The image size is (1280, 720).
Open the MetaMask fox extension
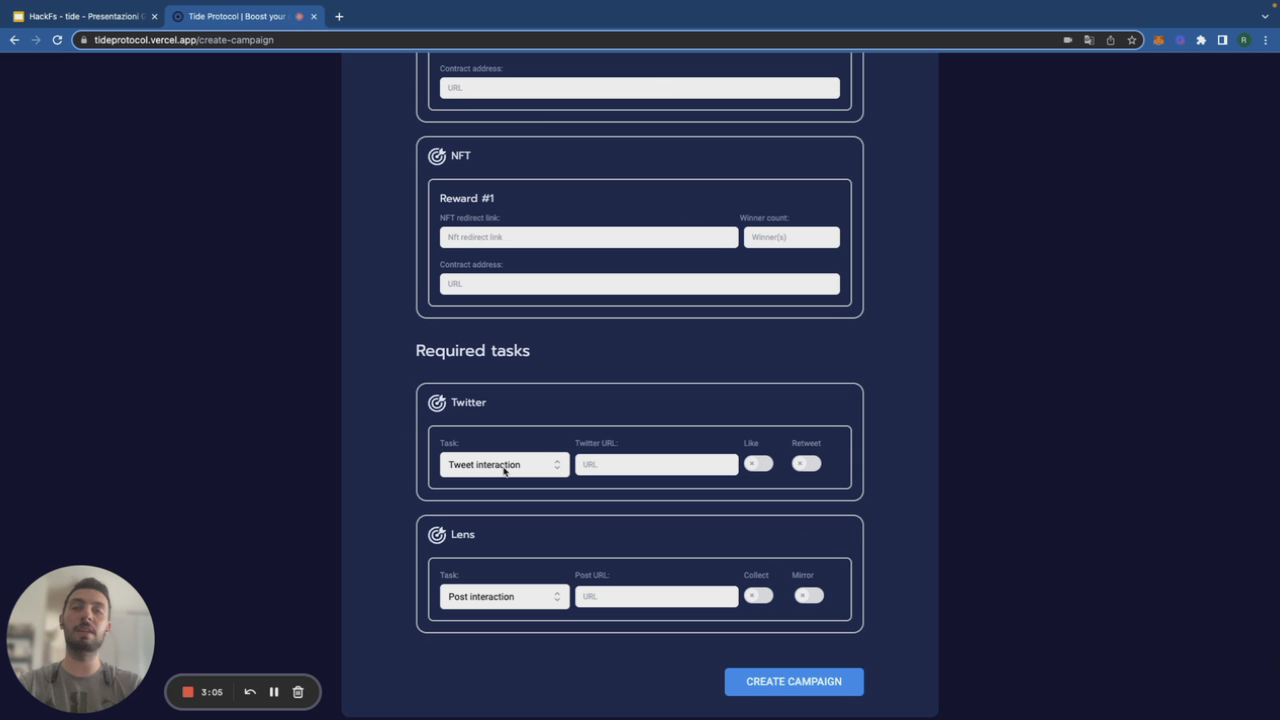pos(1159,40)
